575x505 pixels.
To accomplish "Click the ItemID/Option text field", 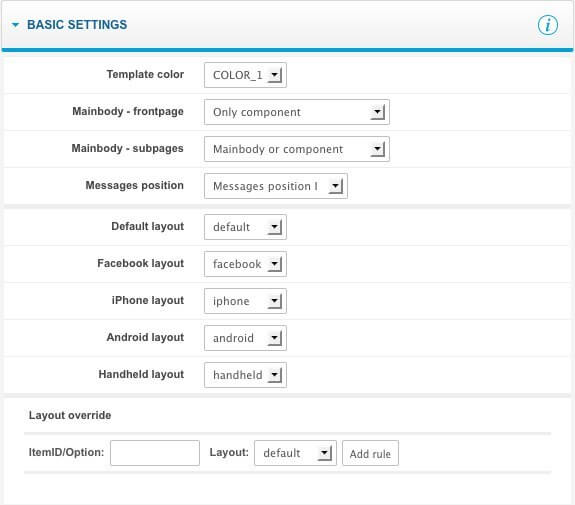I will click(155, 453).
